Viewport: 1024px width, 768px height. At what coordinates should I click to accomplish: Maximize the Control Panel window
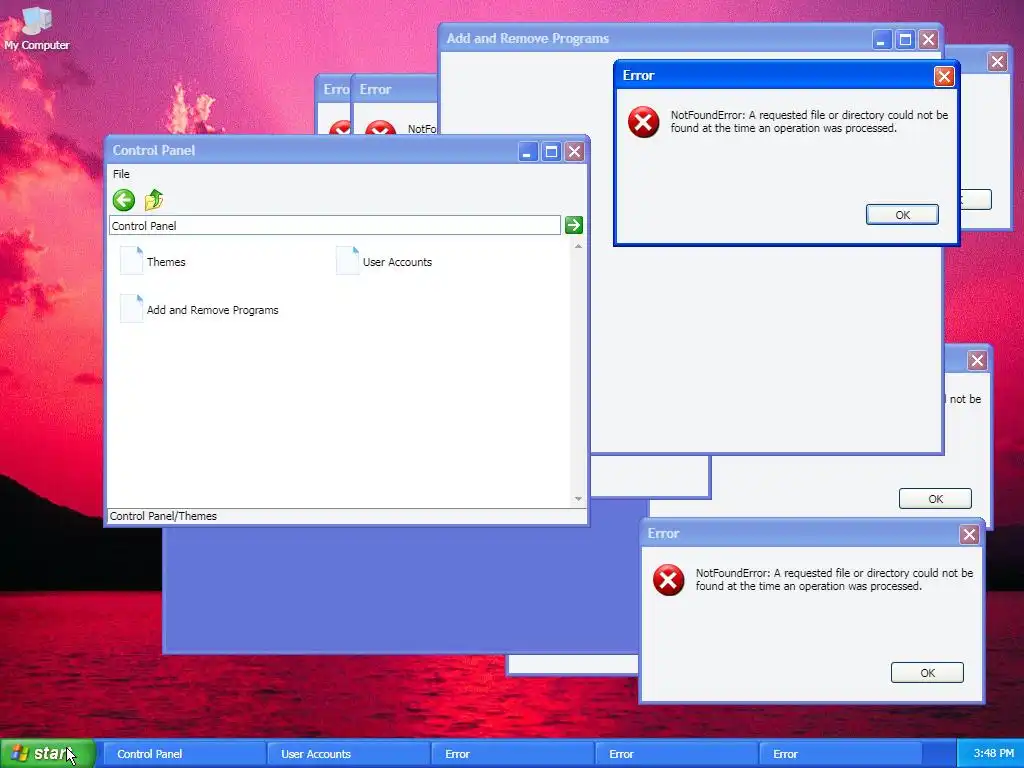pyautogui.click(x=551, y=152)
